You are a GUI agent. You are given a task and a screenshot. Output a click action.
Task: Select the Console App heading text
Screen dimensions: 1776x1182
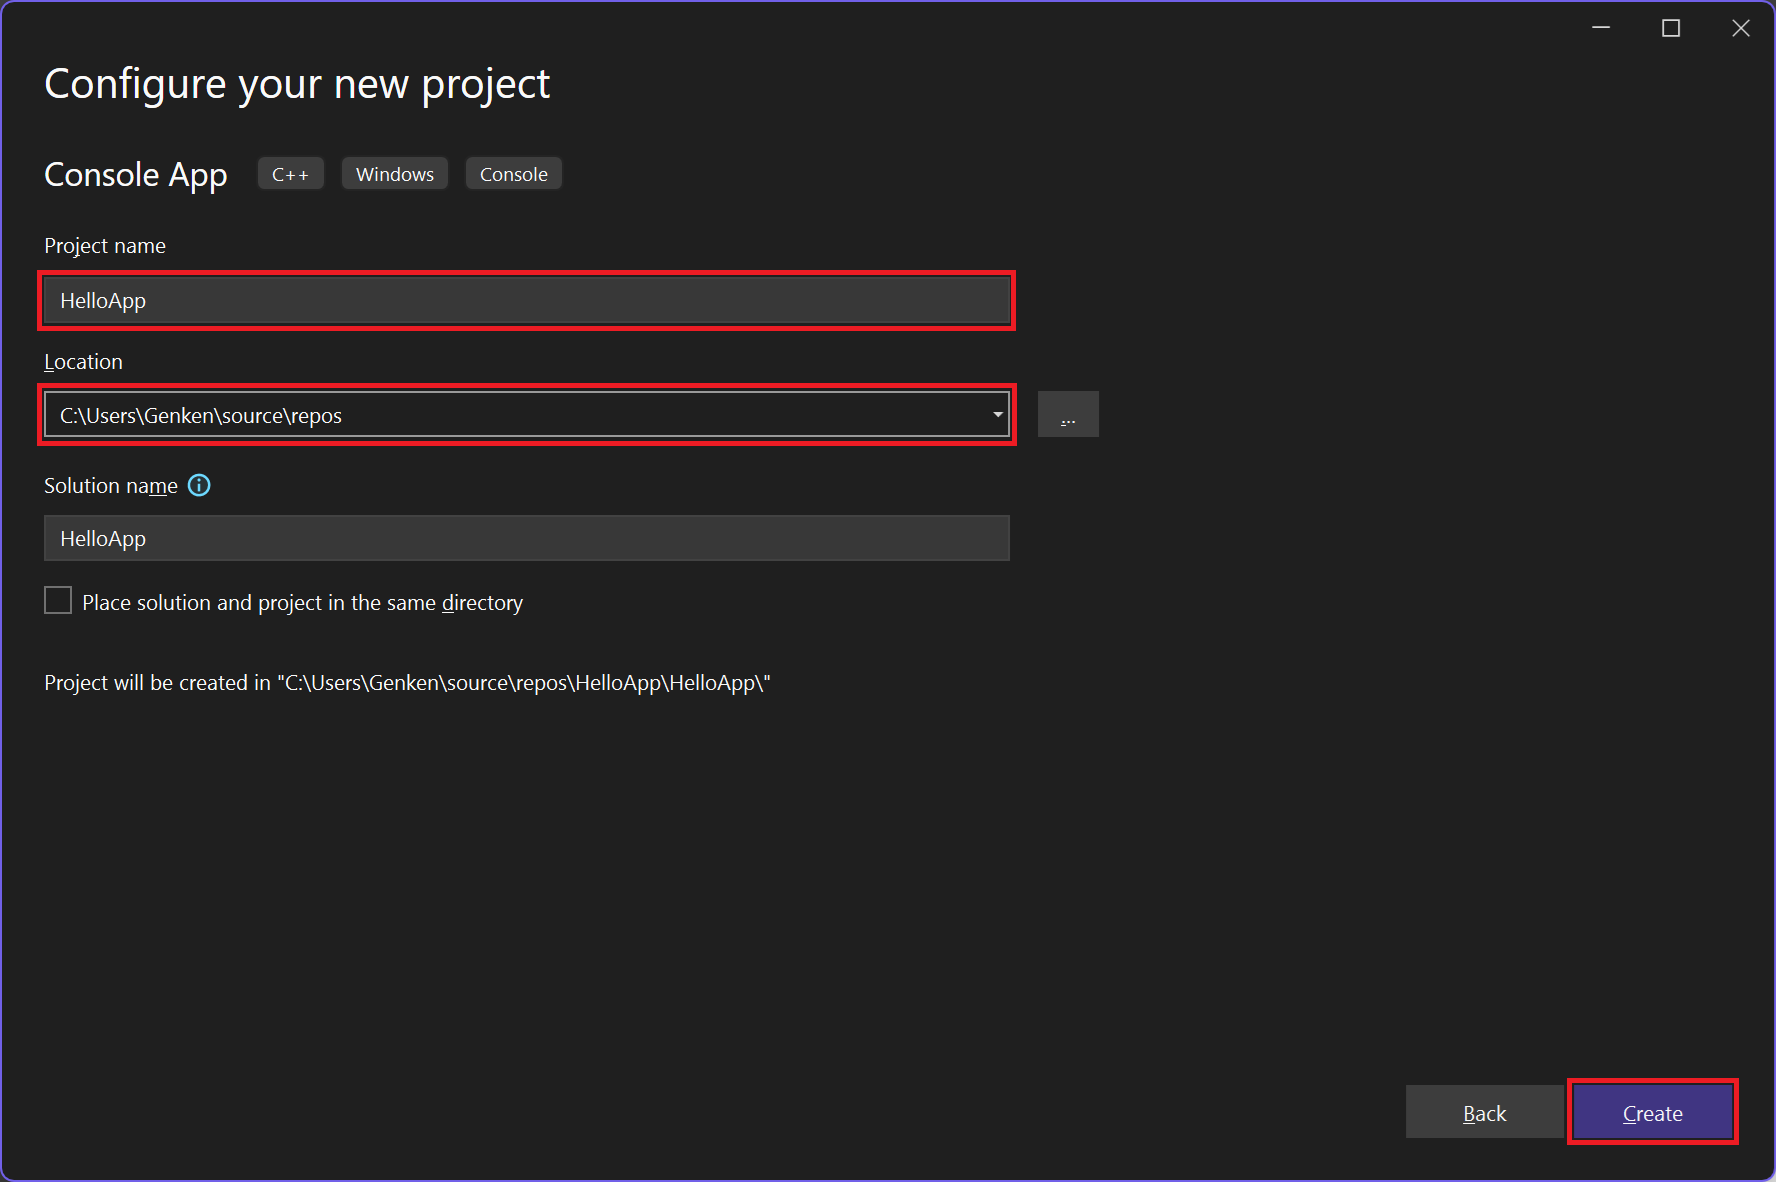click(x=135, y=174)
